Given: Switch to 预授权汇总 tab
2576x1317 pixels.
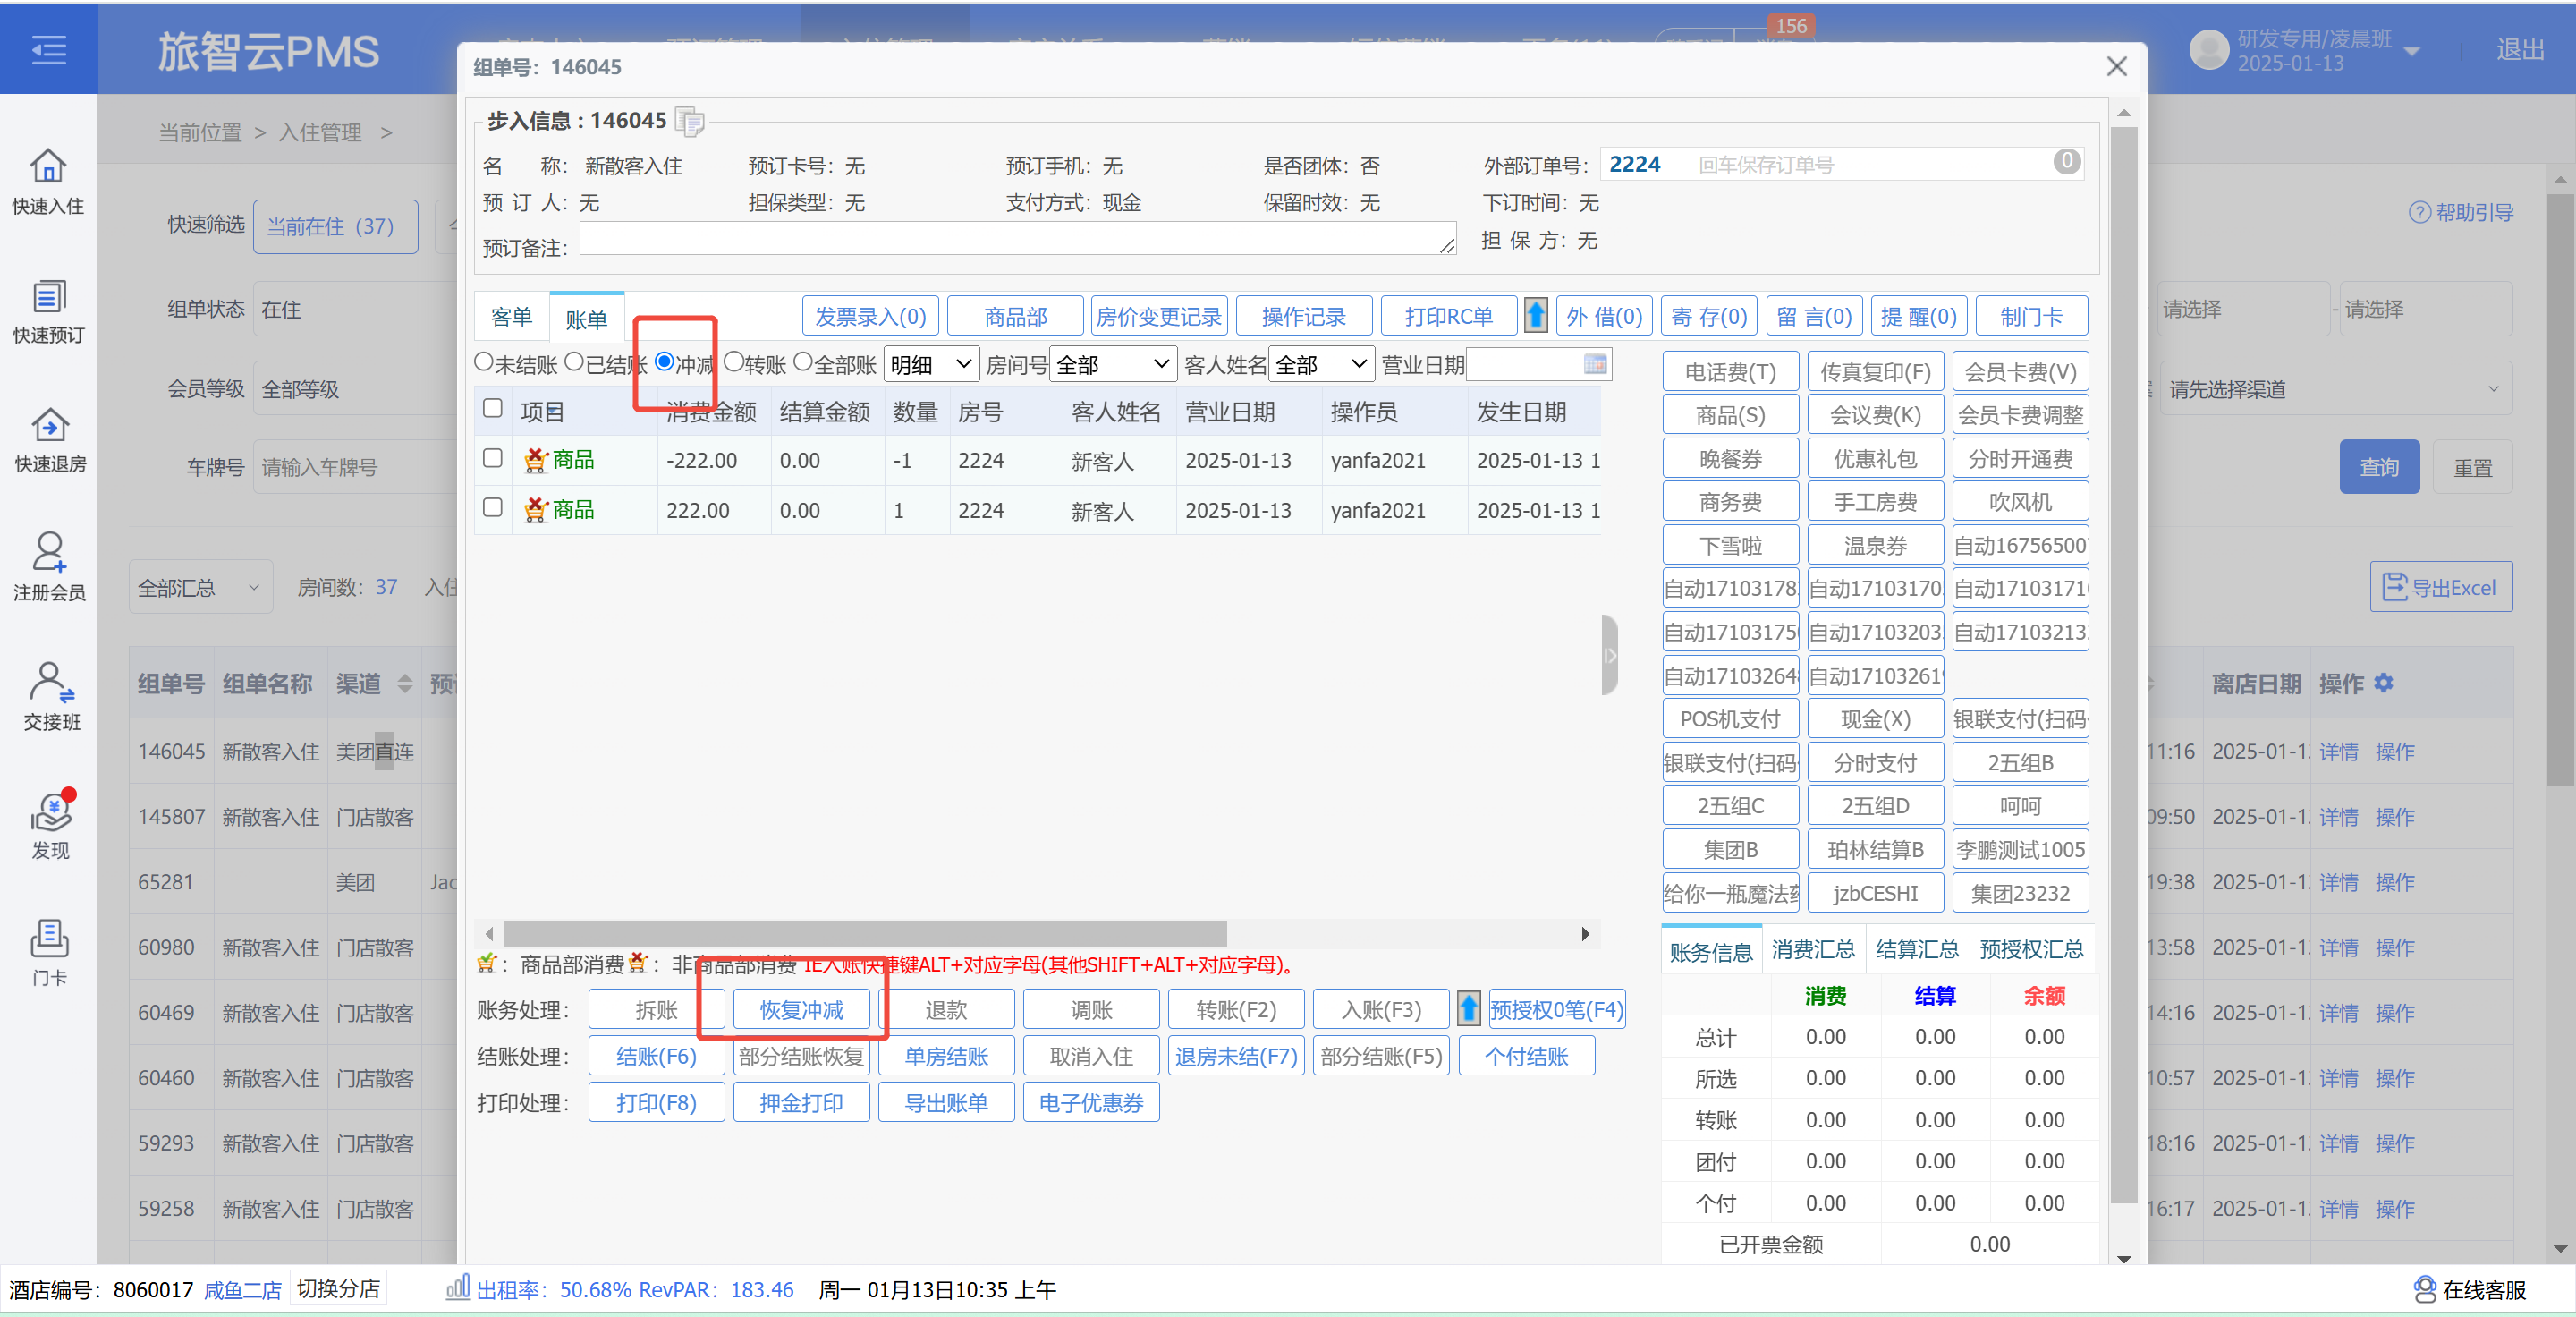Looking at the screenshot, I should 2031,949.
